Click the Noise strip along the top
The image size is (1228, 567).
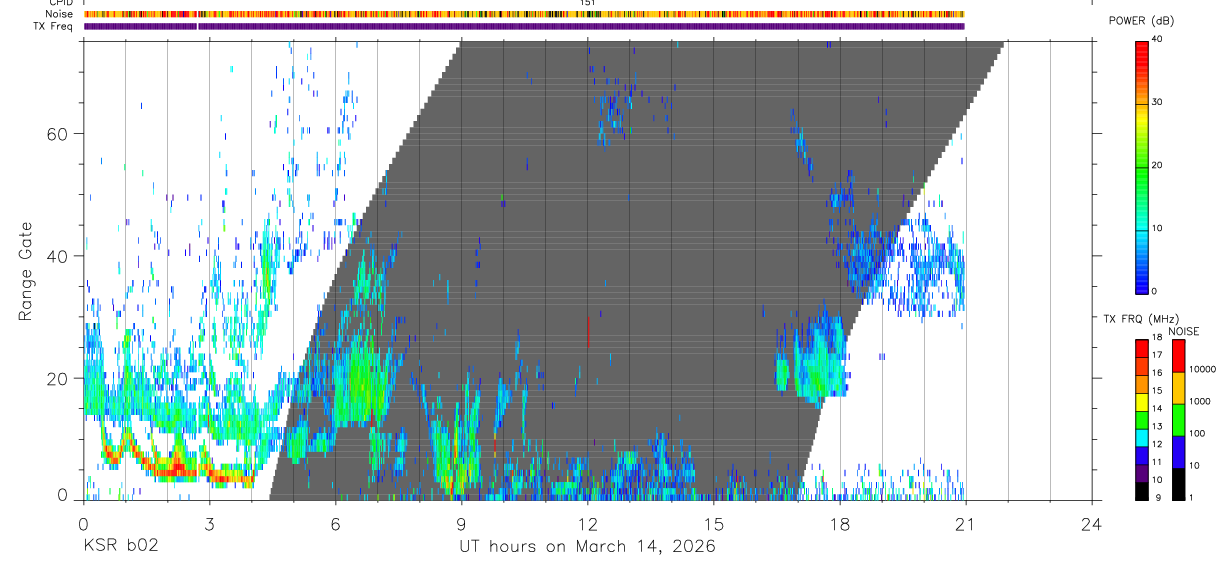(x=524, y=14)
